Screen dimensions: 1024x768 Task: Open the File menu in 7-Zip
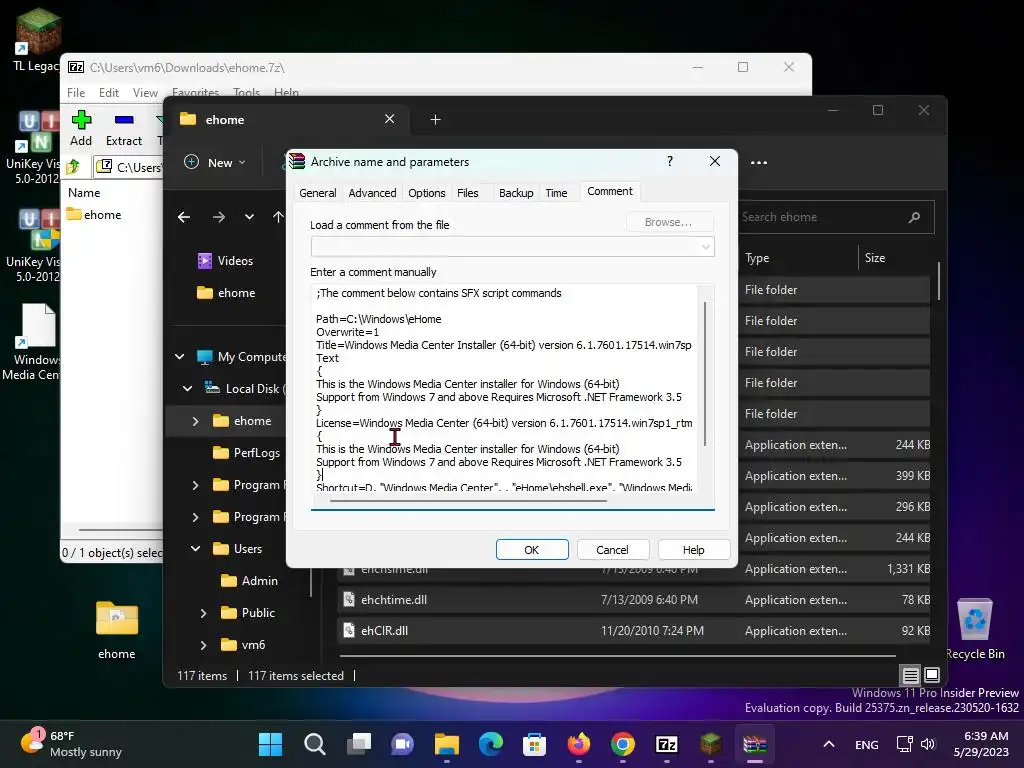pos(76,93)
